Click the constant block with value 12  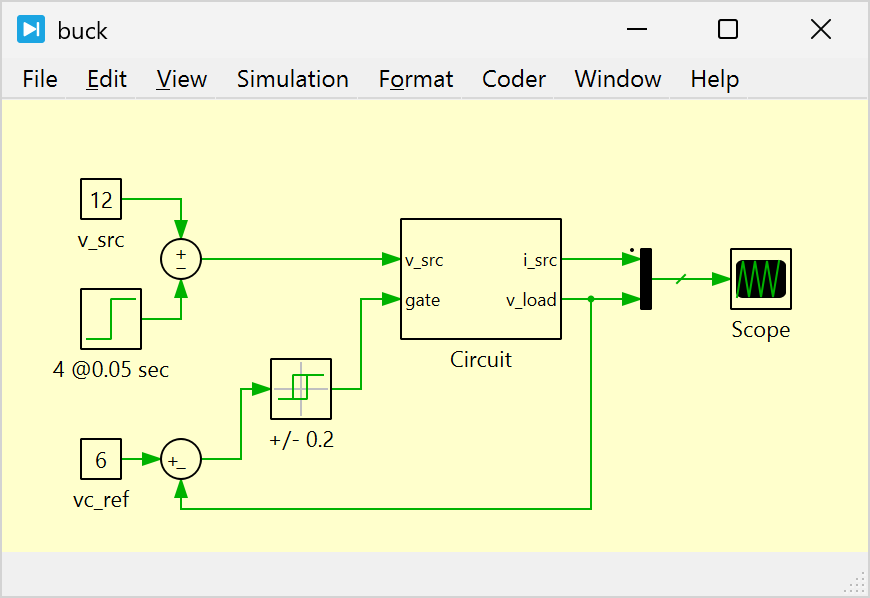point(101,200)
